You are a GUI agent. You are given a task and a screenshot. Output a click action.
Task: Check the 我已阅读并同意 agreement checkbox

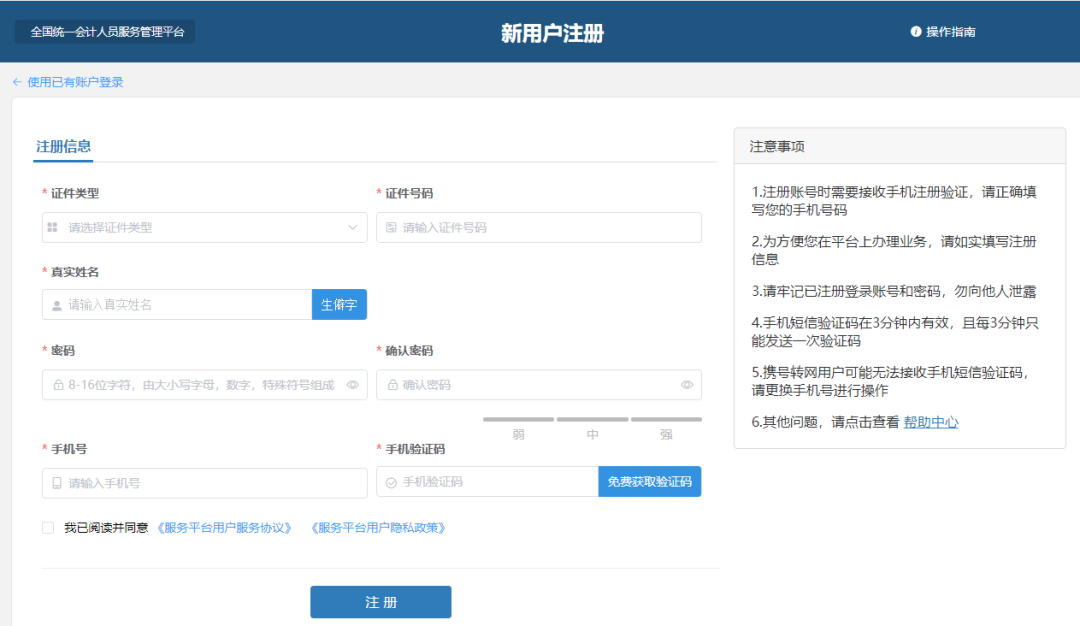coord(48,528)
